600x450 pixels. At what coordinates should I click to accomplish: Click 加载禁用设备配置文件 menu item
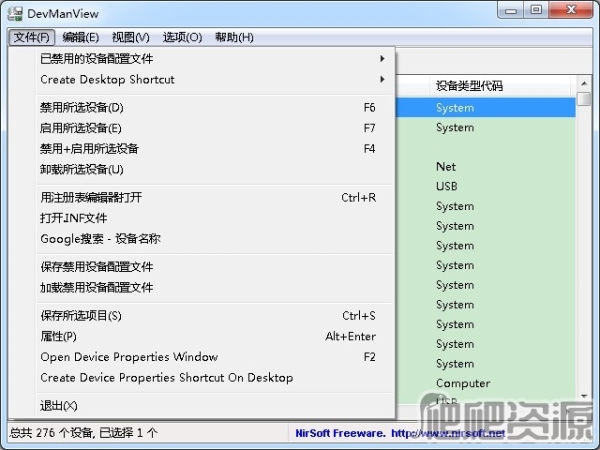click(x=97, y=288)
